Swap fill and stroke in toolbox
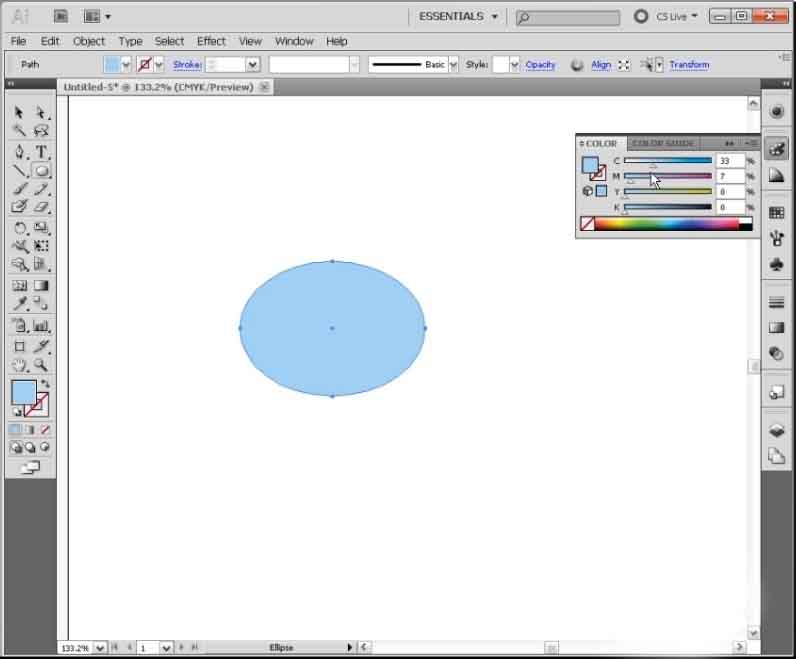This screenshot has height=659, width=796. (45, 384)
